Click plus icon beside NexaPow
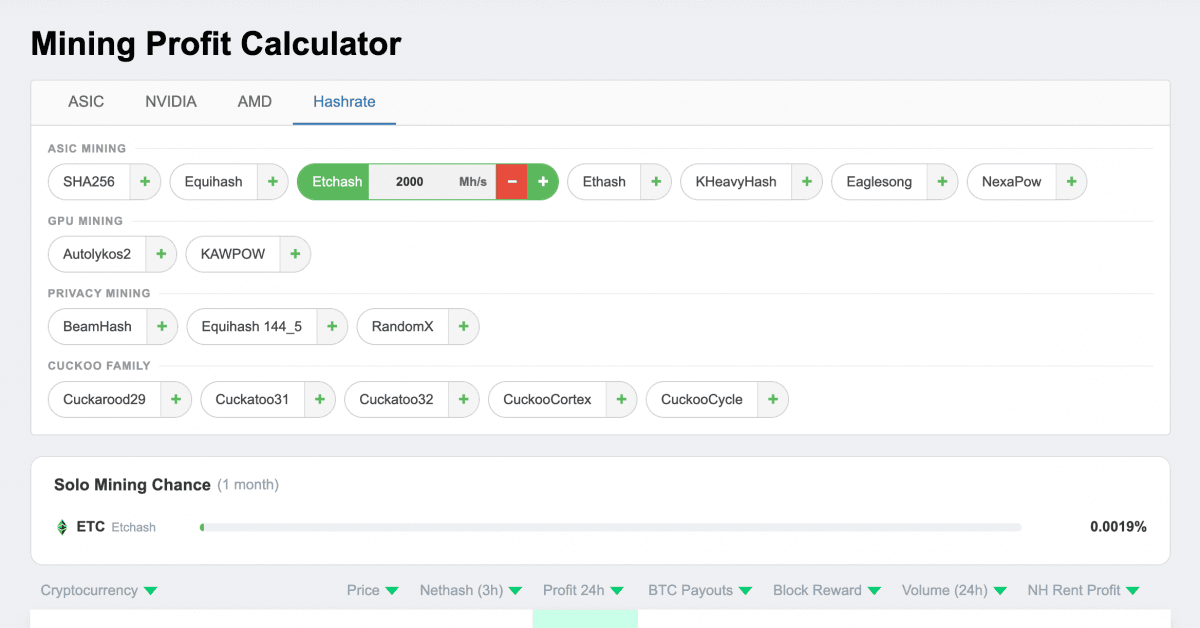1200x628 pixels. (x=1071, y=182)
